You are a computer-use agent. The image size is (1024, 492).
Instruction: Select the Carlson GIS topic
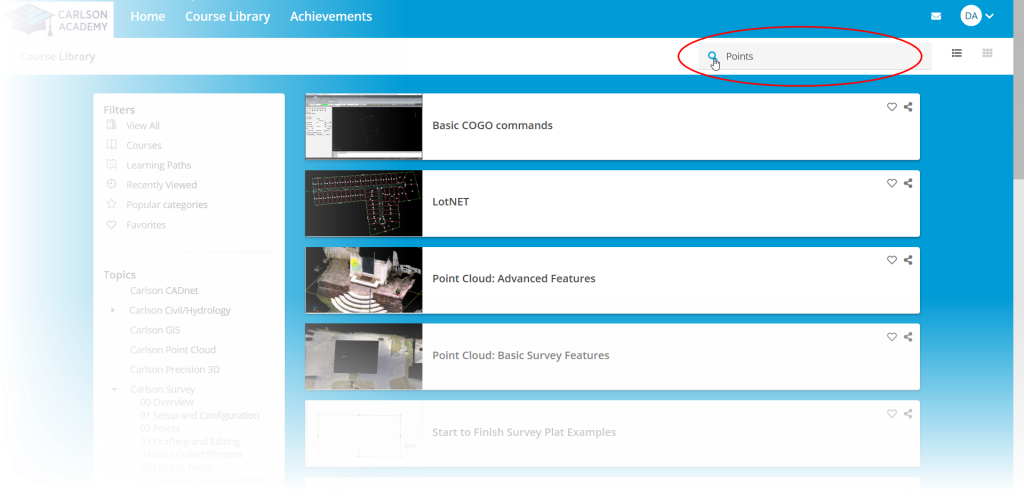(155, 330)
